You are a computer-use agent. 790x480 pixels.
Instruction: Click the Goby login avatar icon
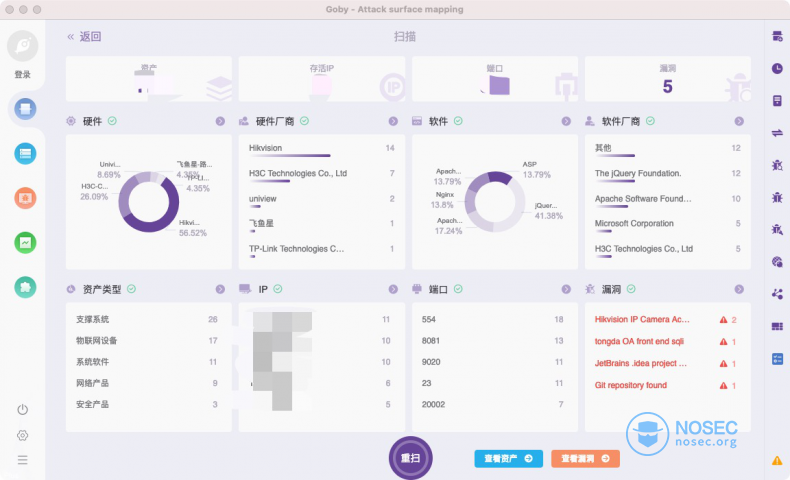click(x=23, y=46)
